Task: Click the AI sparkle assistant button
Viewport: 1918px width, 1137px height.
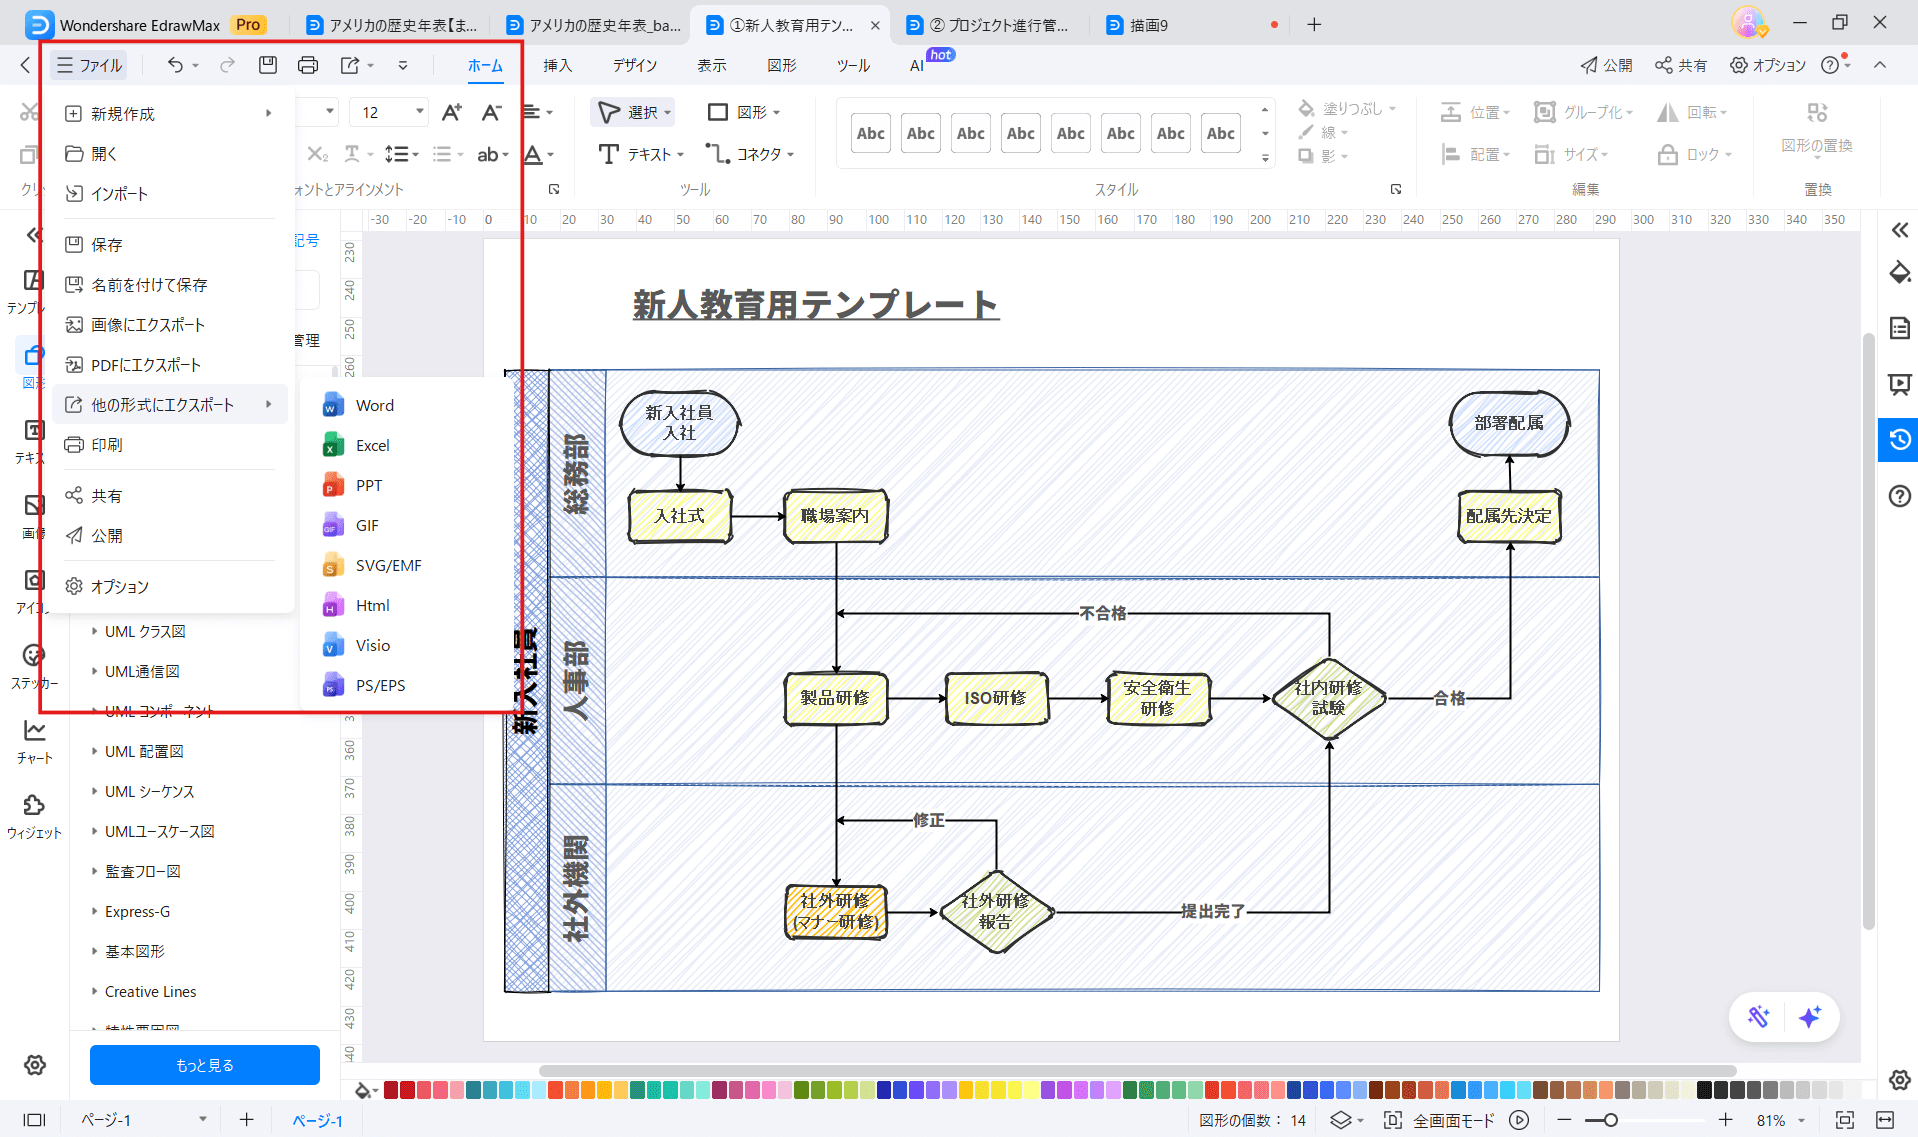Action: tap(1809, 1017)
